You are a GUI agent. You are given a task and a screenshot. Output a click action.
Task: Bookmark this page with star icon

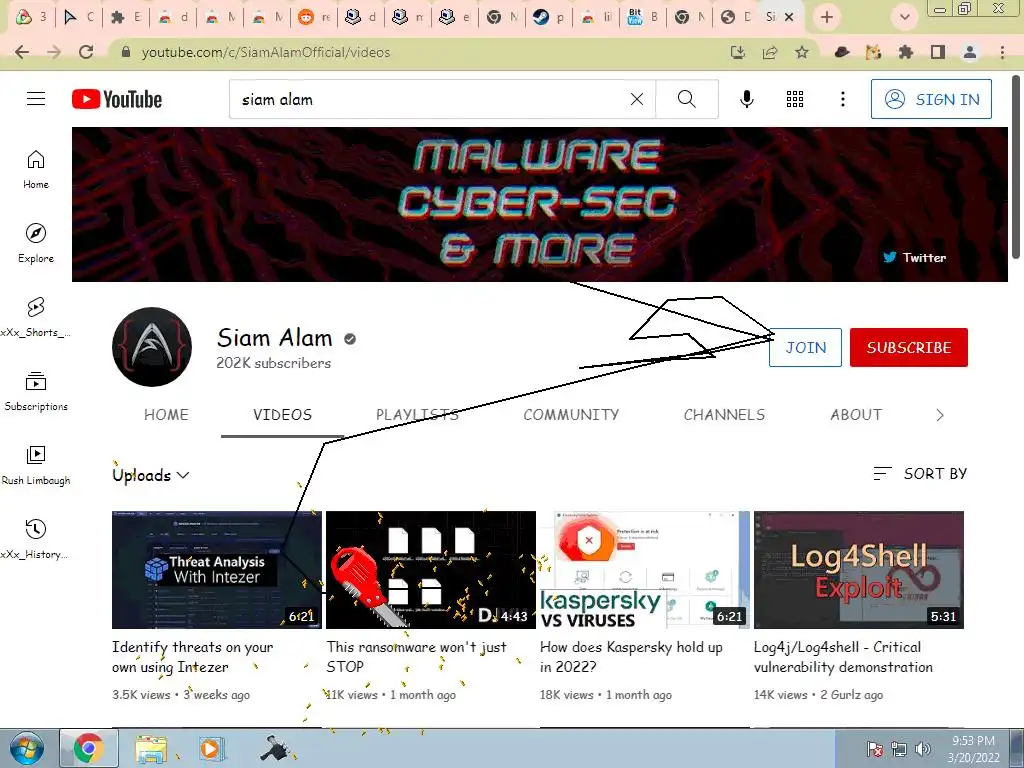pyautogui.click(x=802, y=52)
